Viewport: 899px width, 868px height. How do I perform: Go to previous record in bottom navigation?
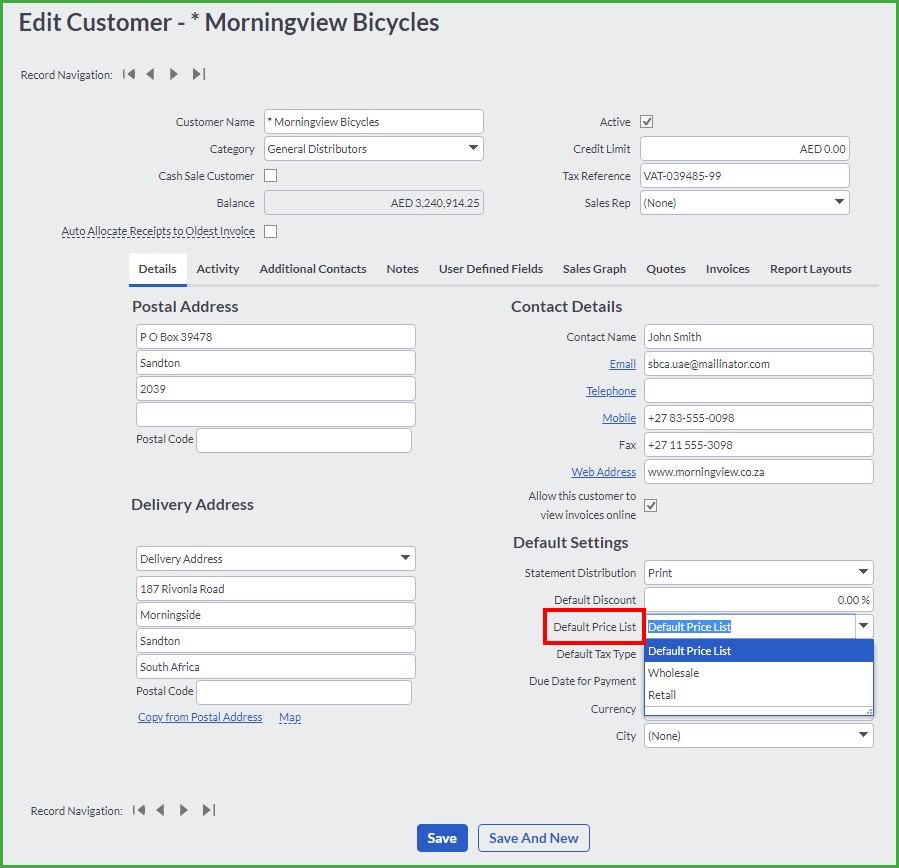[161, 810]
